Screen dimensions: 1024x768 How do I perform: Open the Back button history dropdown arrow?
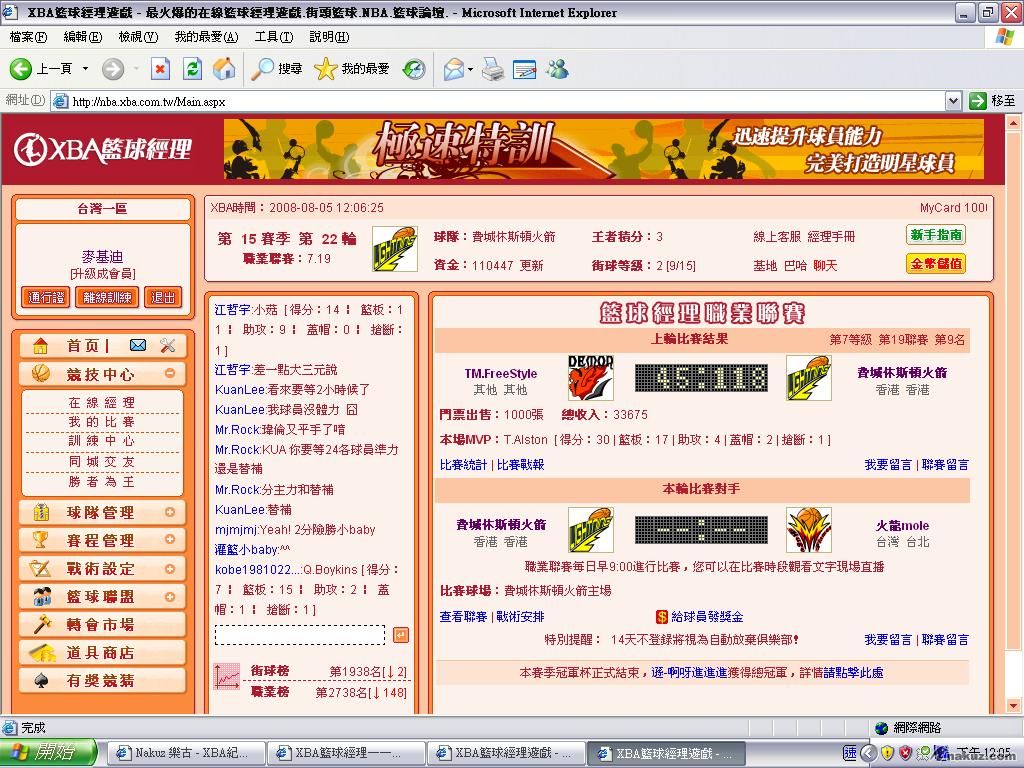coord(85,69)
